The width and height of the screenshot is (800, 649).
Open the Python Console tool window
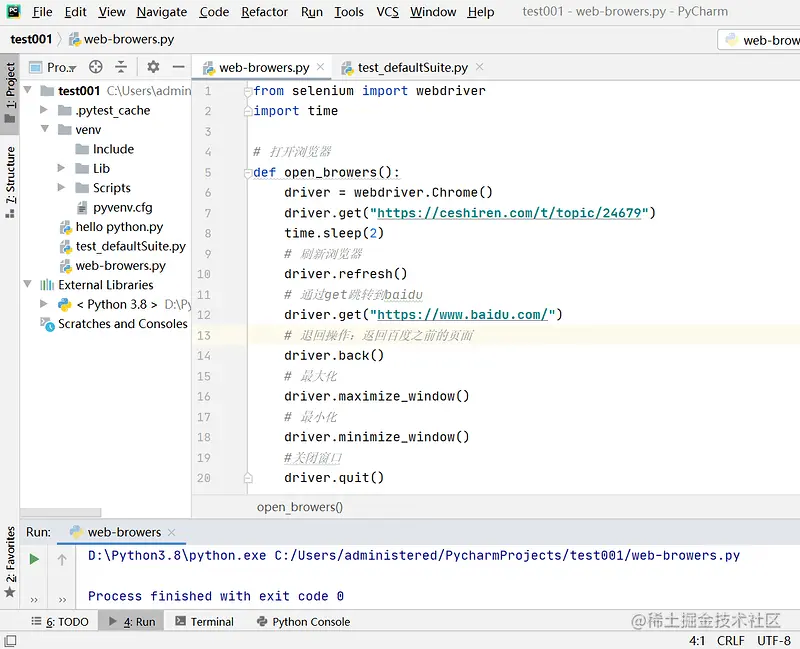pyautogui.click(x=304, y=621)
